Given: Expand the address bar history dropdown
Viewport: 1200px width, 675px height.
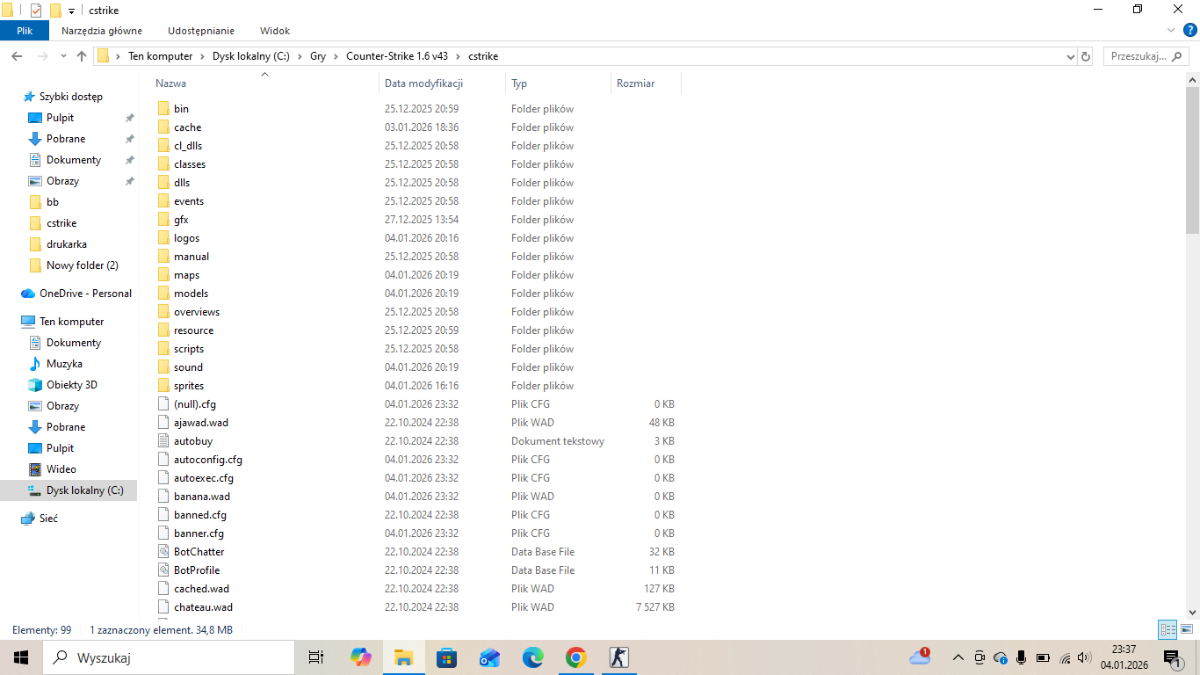Looking at the screenshot, I should coord(1069,57).
